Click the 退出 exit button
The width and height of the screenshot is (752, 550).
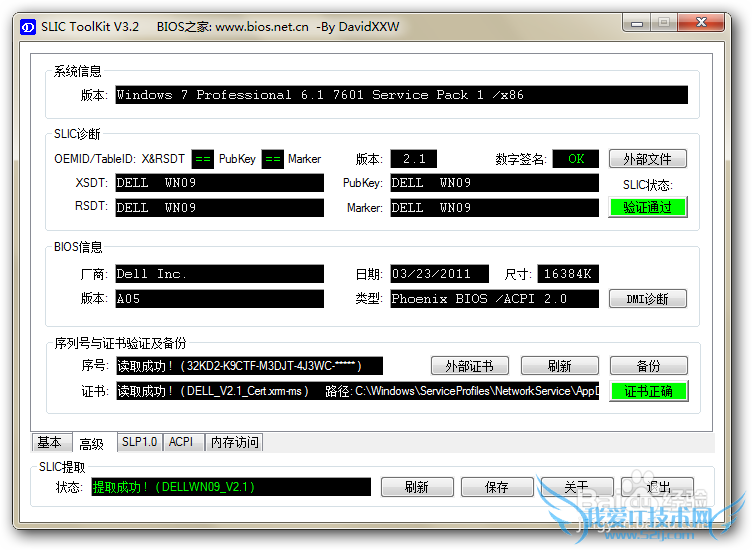pos(657,487)
